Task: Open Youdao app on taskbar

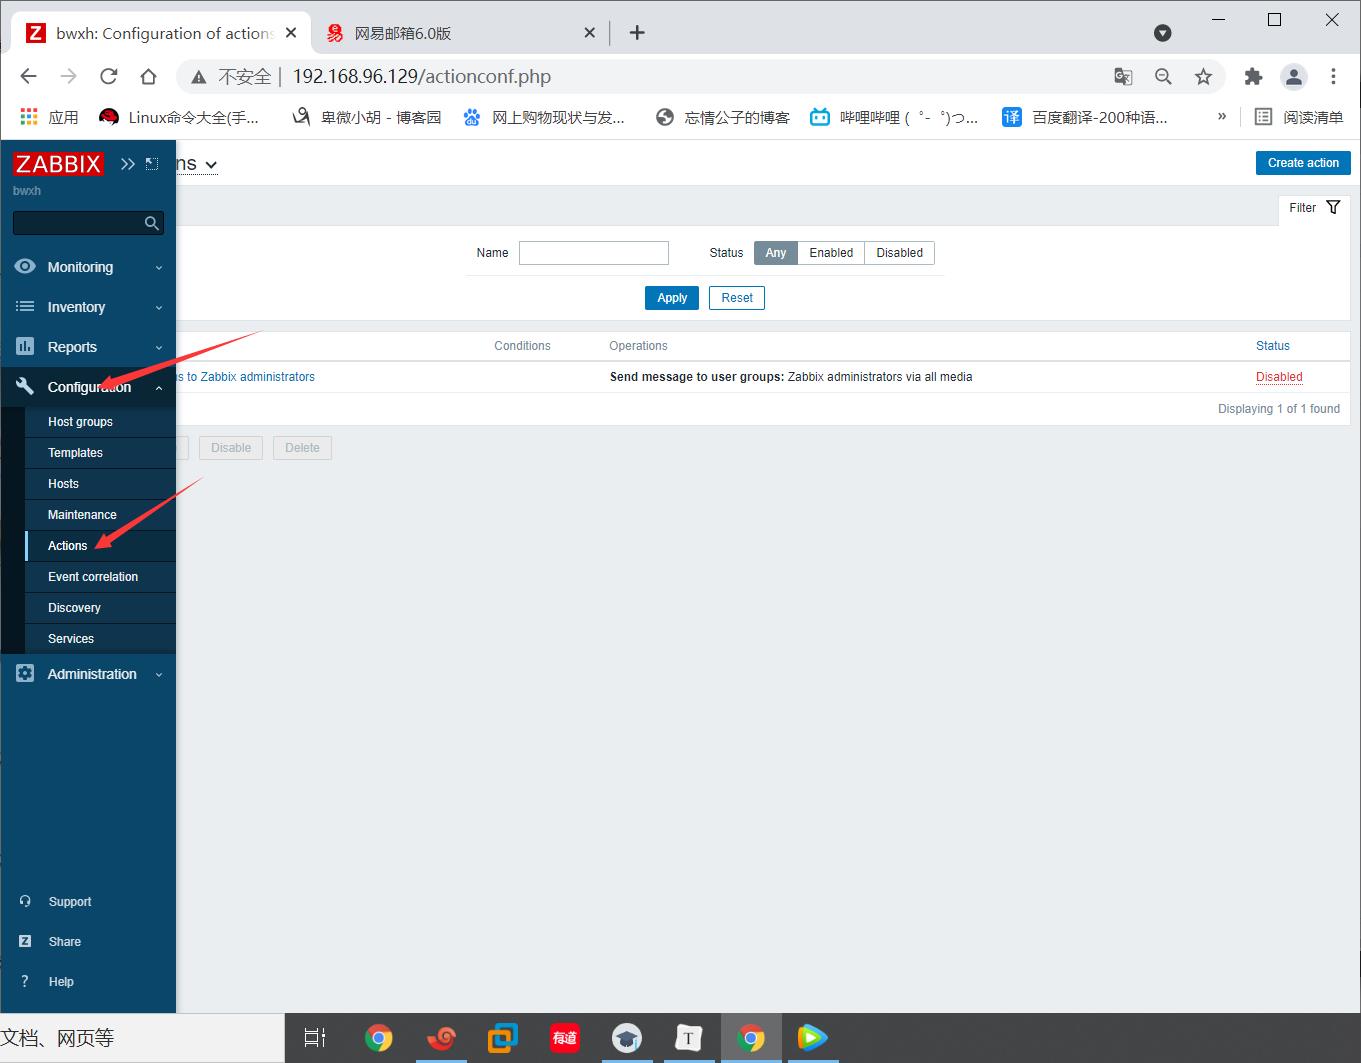Action: 565,1038
